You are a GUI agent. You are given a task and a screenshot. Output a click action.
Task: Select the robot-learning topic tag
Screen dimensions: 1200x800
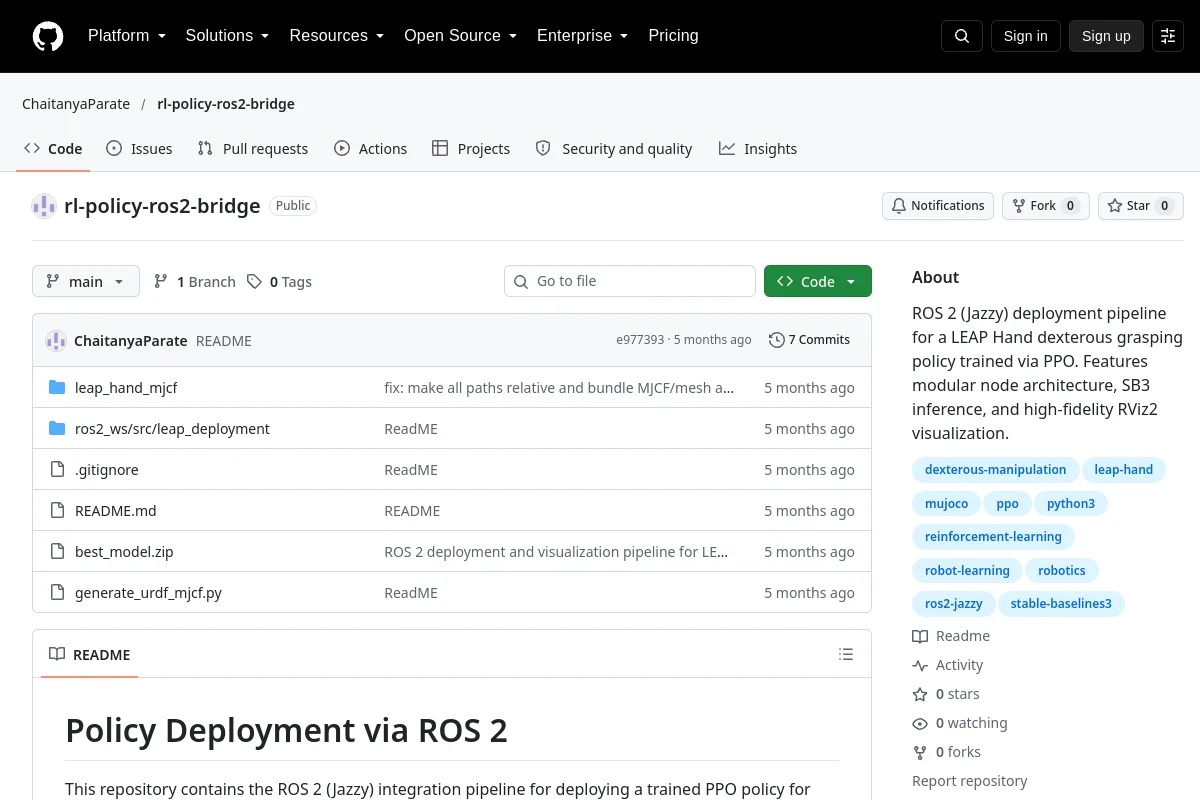pyautogui.click(x=967, y=571)
